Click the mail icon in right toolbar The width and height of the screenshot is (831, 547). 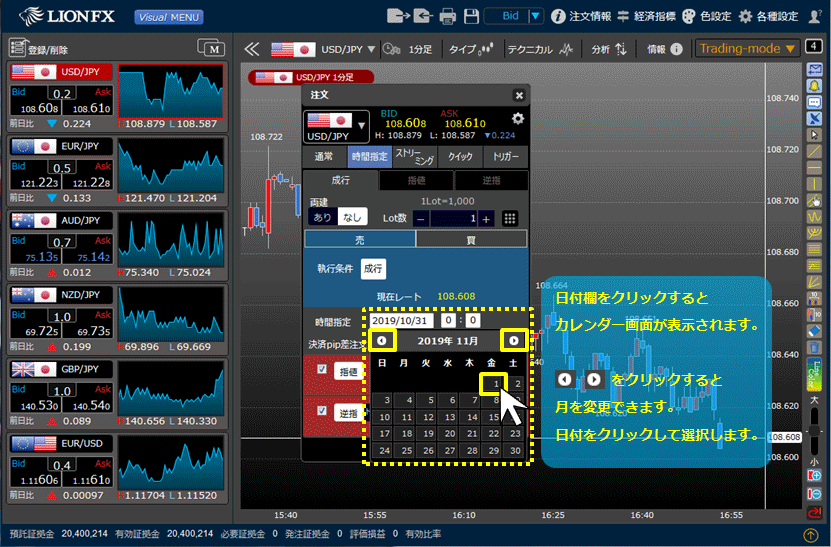pos(814,69)
